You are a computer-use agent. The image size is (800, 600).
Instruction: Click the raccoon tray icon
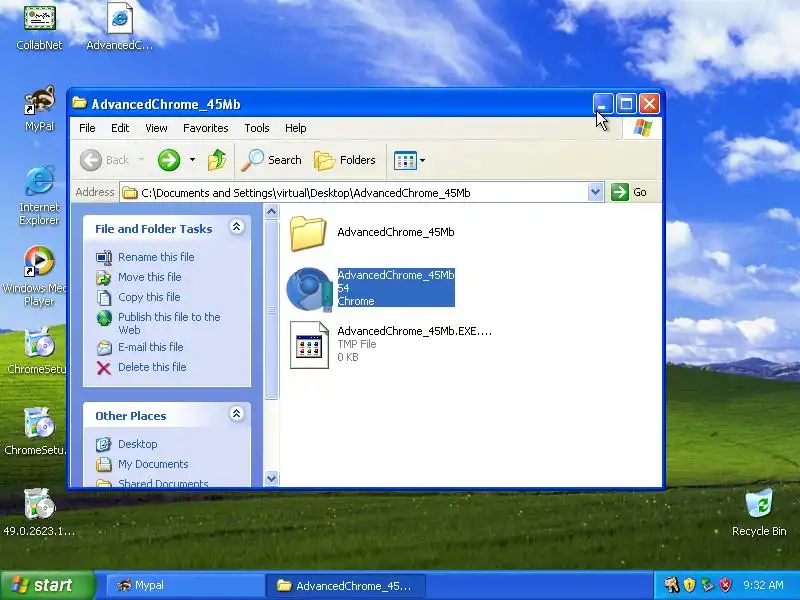(672, 585)
